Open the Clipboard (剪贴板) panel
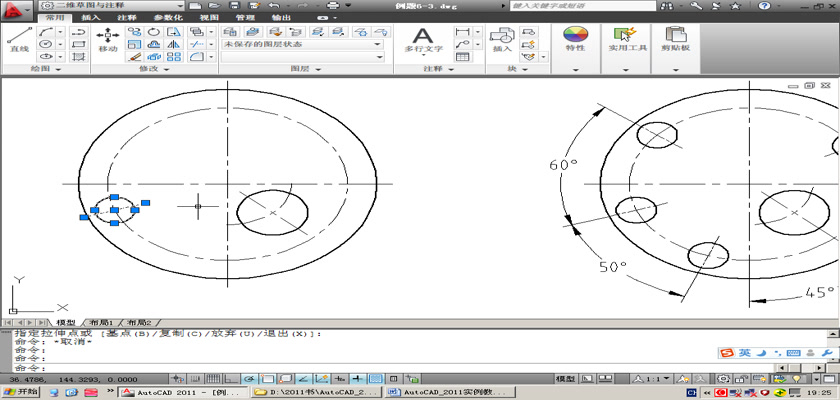 tap(678, 39)
